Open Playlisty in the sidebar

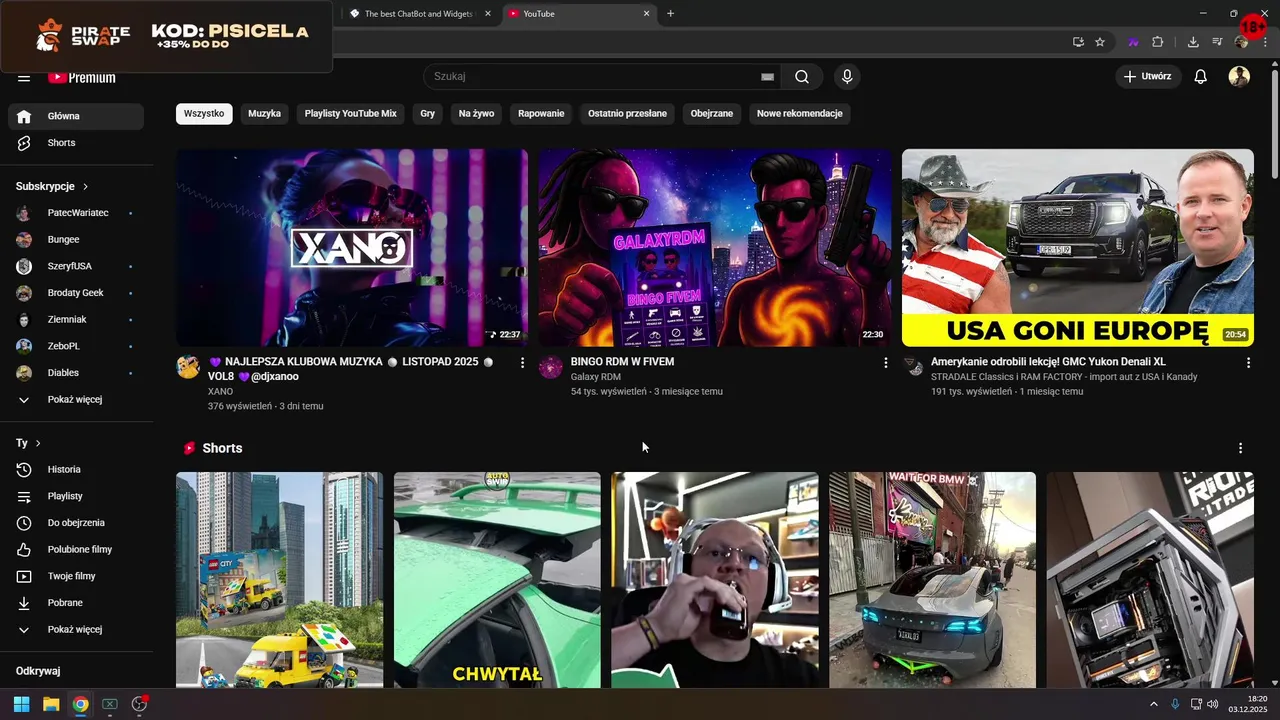(x=76, y=496)
